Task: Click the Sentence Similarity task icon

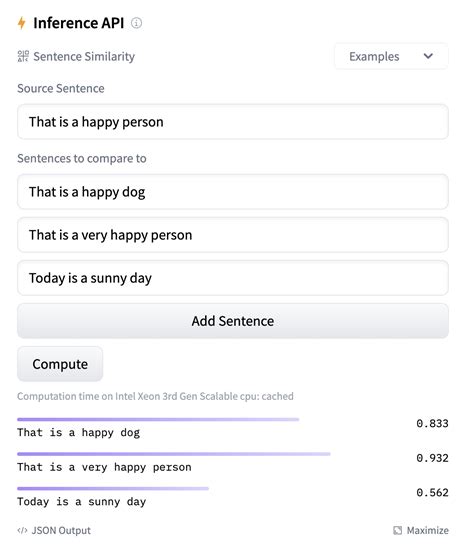Action: click(x=23, y=56)
